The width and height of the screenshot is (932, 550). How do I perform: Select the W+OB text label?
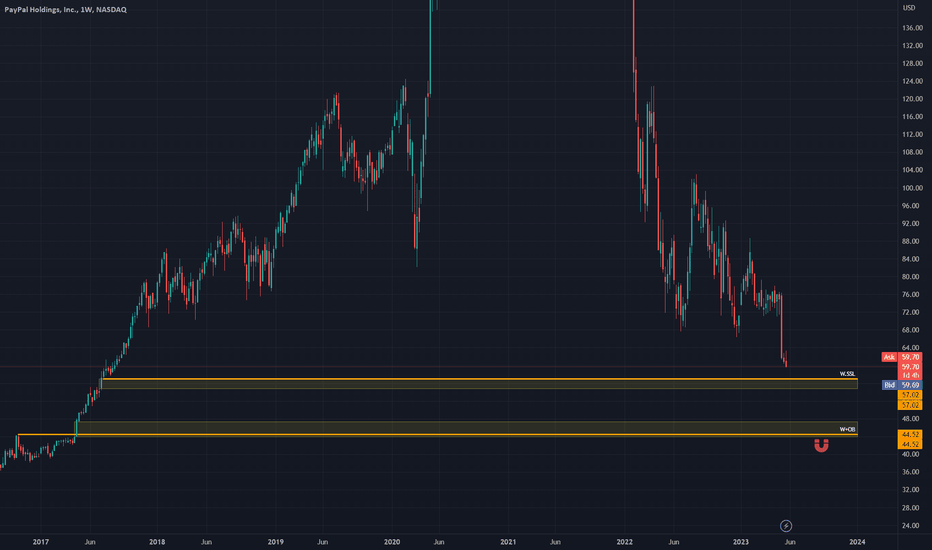pyautogui.click(x=847, y=429)
